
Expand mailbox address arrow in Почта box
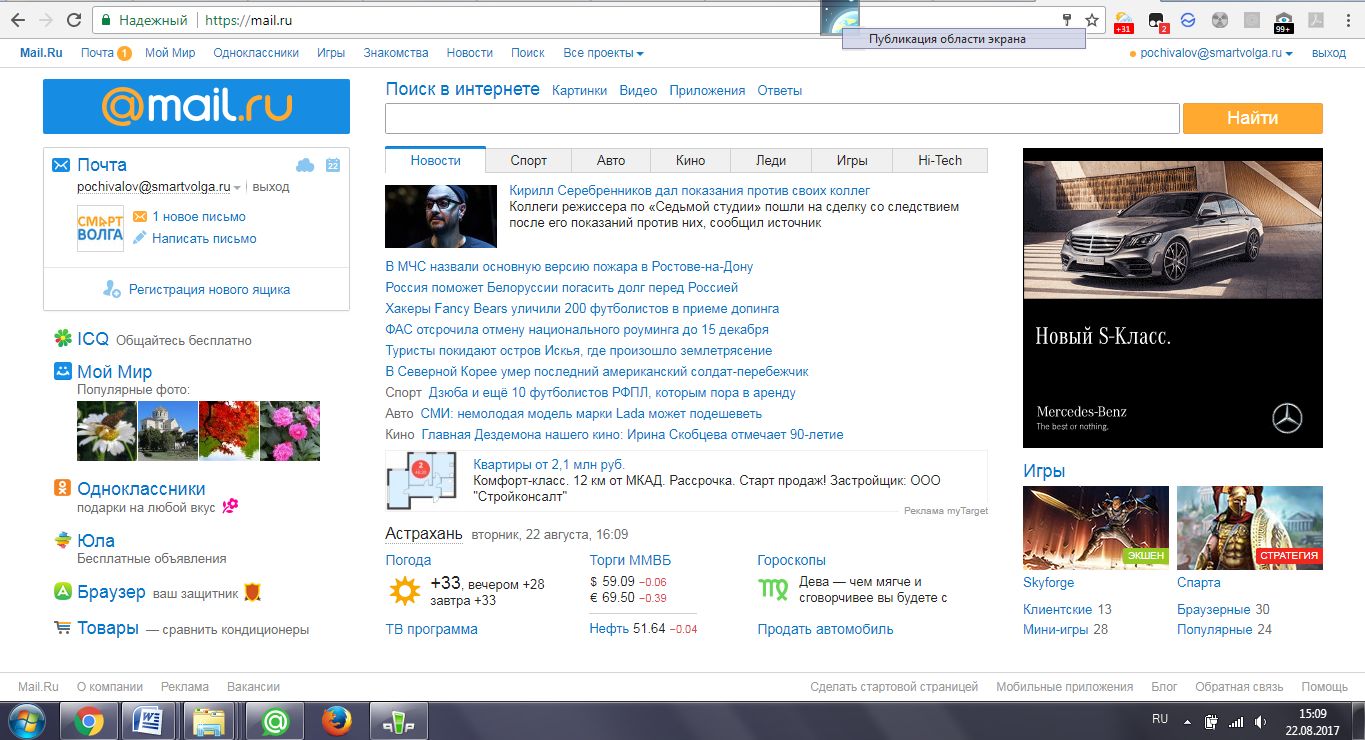[x=237, y=187]
